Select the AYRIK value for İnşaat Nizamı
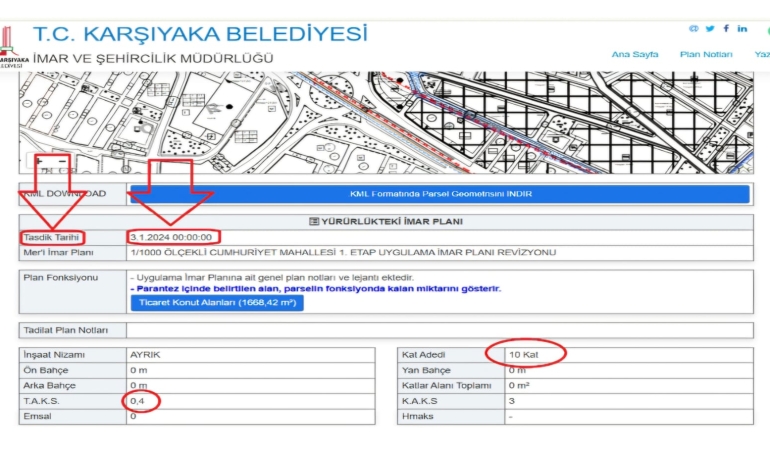The width and height of the screenshot is (770, 450). point(145,355)
